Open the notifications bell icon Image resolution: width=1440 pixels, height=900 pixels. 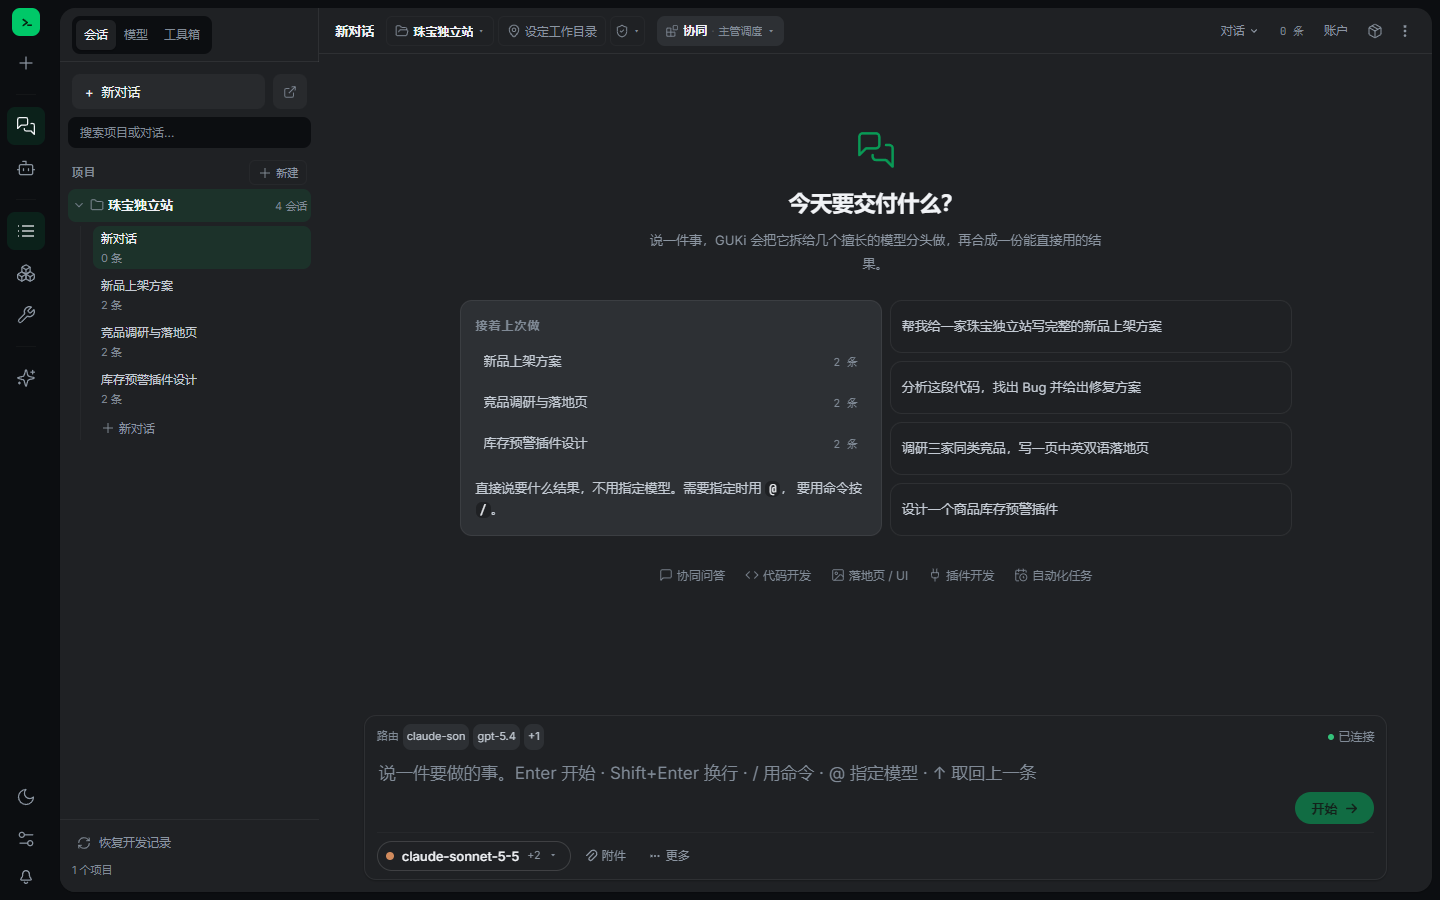26,877
